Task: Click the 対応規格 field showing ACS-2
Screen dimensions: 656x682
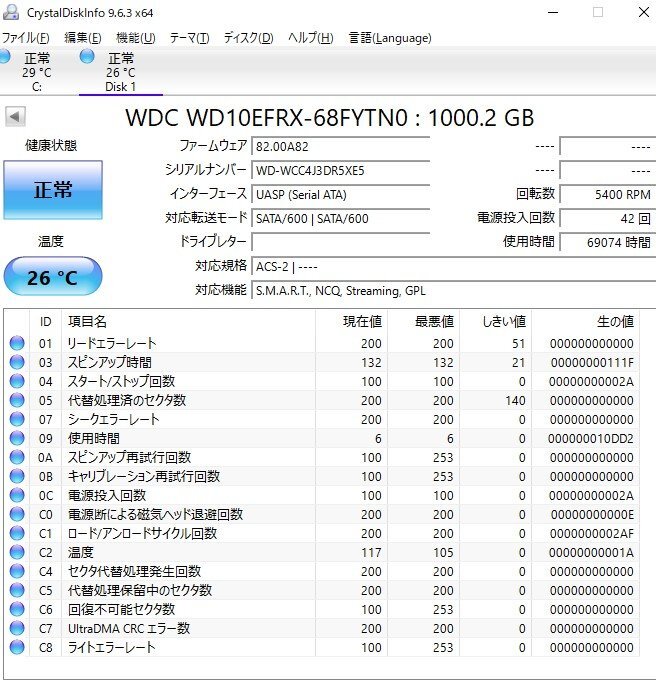Action: (x=454, y=266)
